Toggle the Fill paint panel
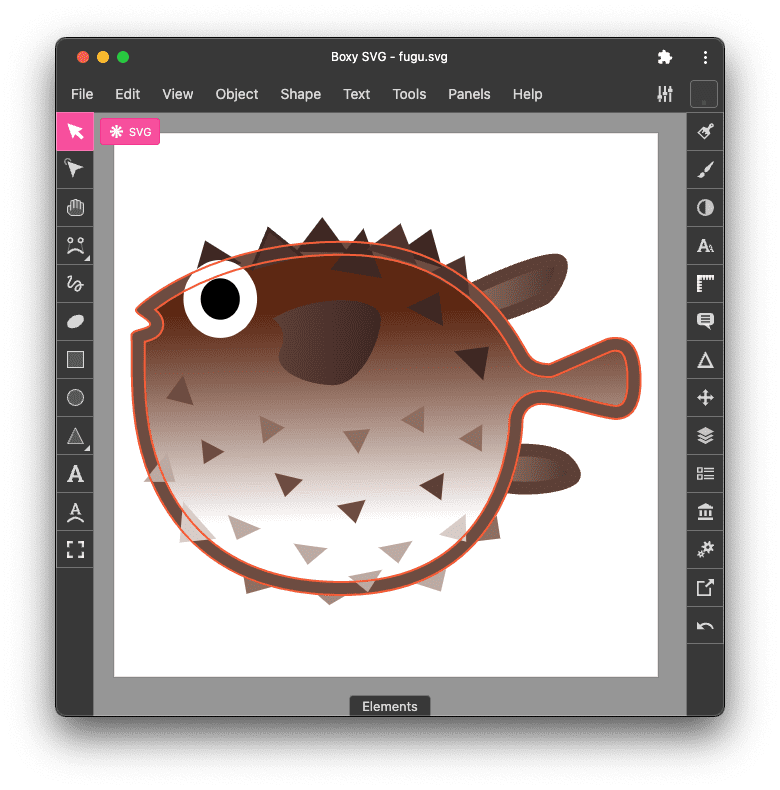Viewport: 780px width, 790px height. click(x=705, y=132)
